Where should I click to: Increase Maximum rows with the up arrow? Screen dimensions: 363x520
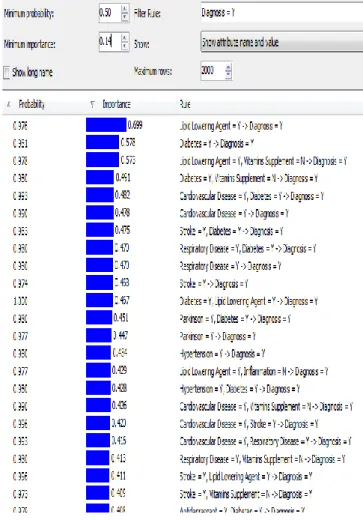[x=228, y=67]
